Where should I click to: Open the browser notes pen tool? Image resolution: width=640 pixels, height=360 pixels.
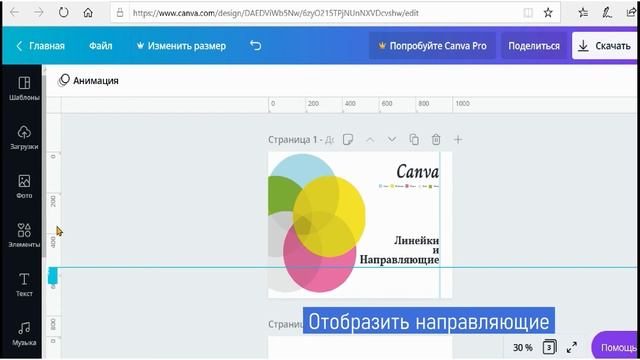click(607, 13)
